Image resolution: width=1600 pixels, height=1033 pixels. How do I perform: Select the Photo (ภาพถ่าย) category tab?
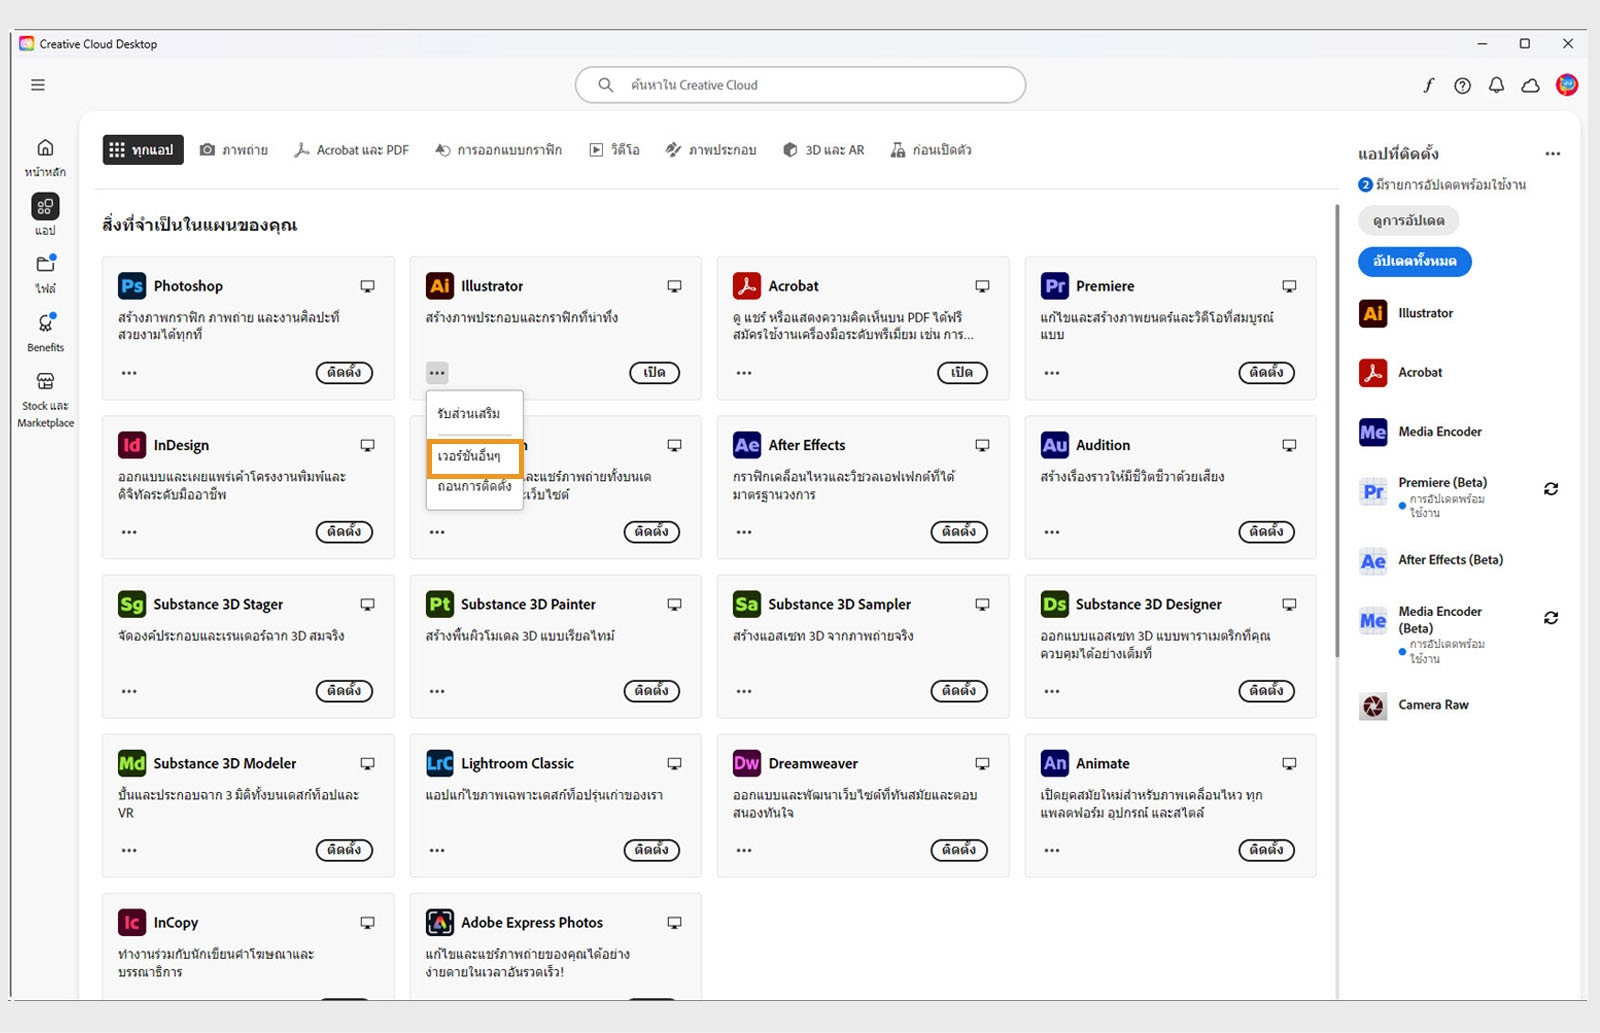234,150
